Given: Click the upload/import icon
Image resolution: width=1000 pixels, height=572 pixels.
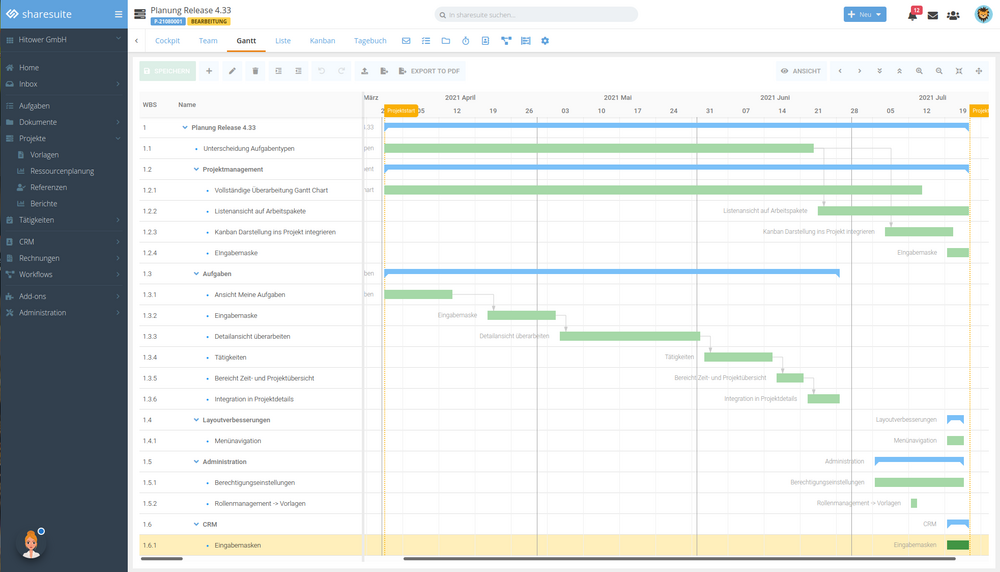Looking at the screenshot, I should (x=364, y=71).
